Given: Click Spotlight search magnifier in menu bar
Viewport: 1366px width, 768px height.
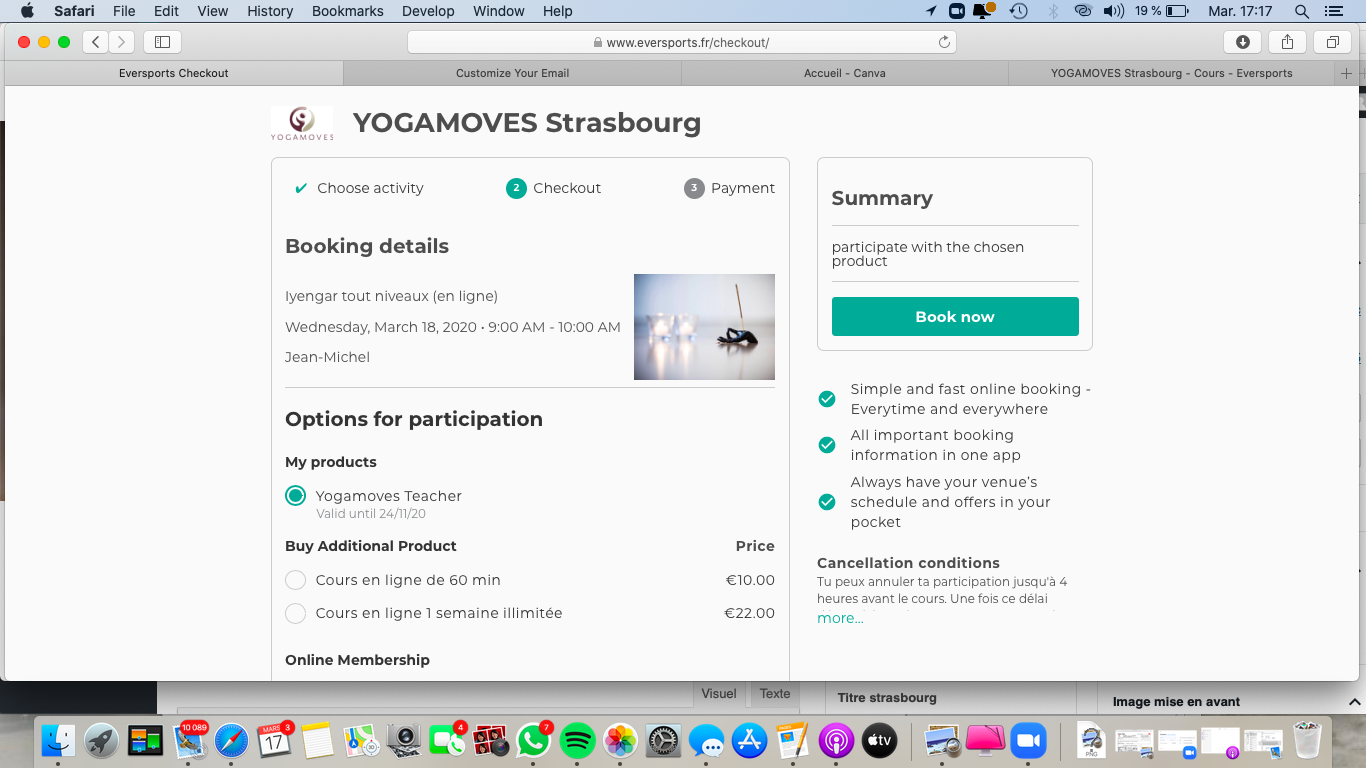Looking at the screenshot, I should point(1301,11).
